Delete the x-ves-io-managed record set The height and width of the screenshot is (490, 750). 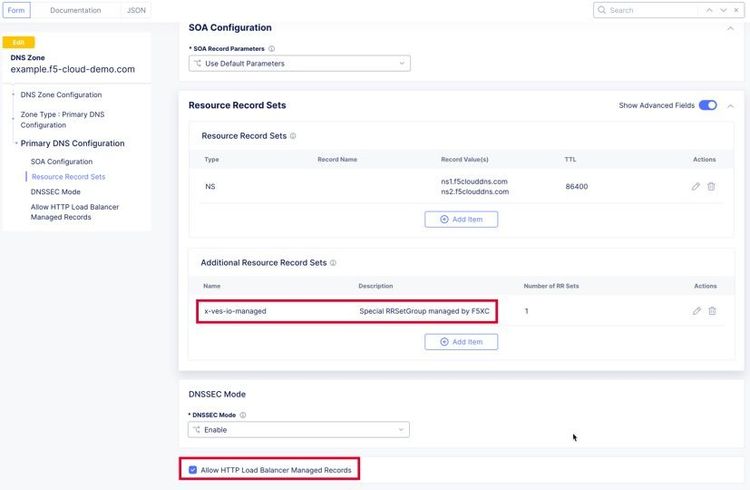click(x=712, y=311)
